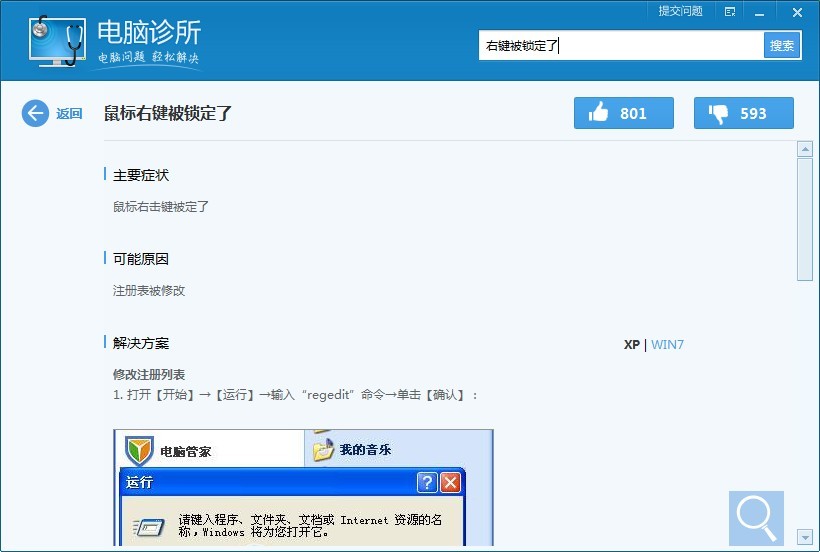
Task: Minimize the 电脑诊所 window
Action: point(760,13)
